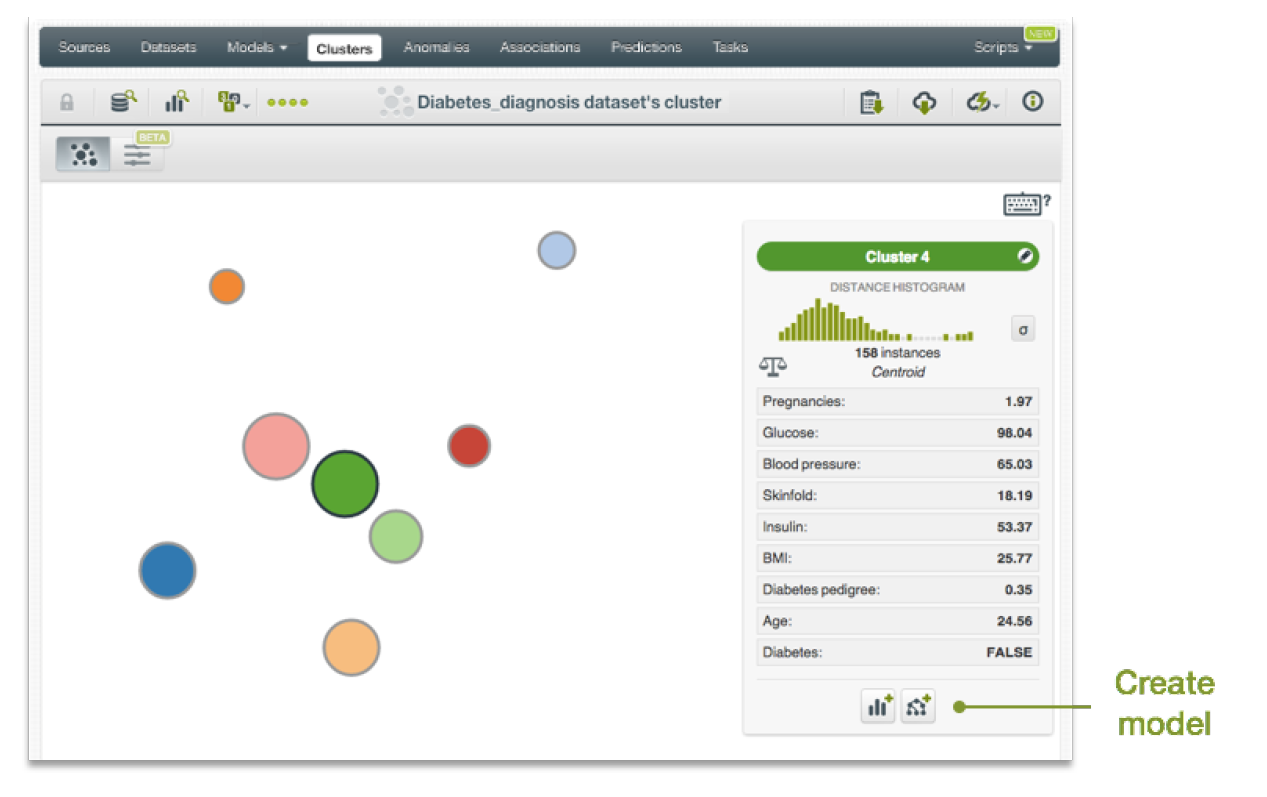Switch on the cluster visualization view

(x=81, y=153)
